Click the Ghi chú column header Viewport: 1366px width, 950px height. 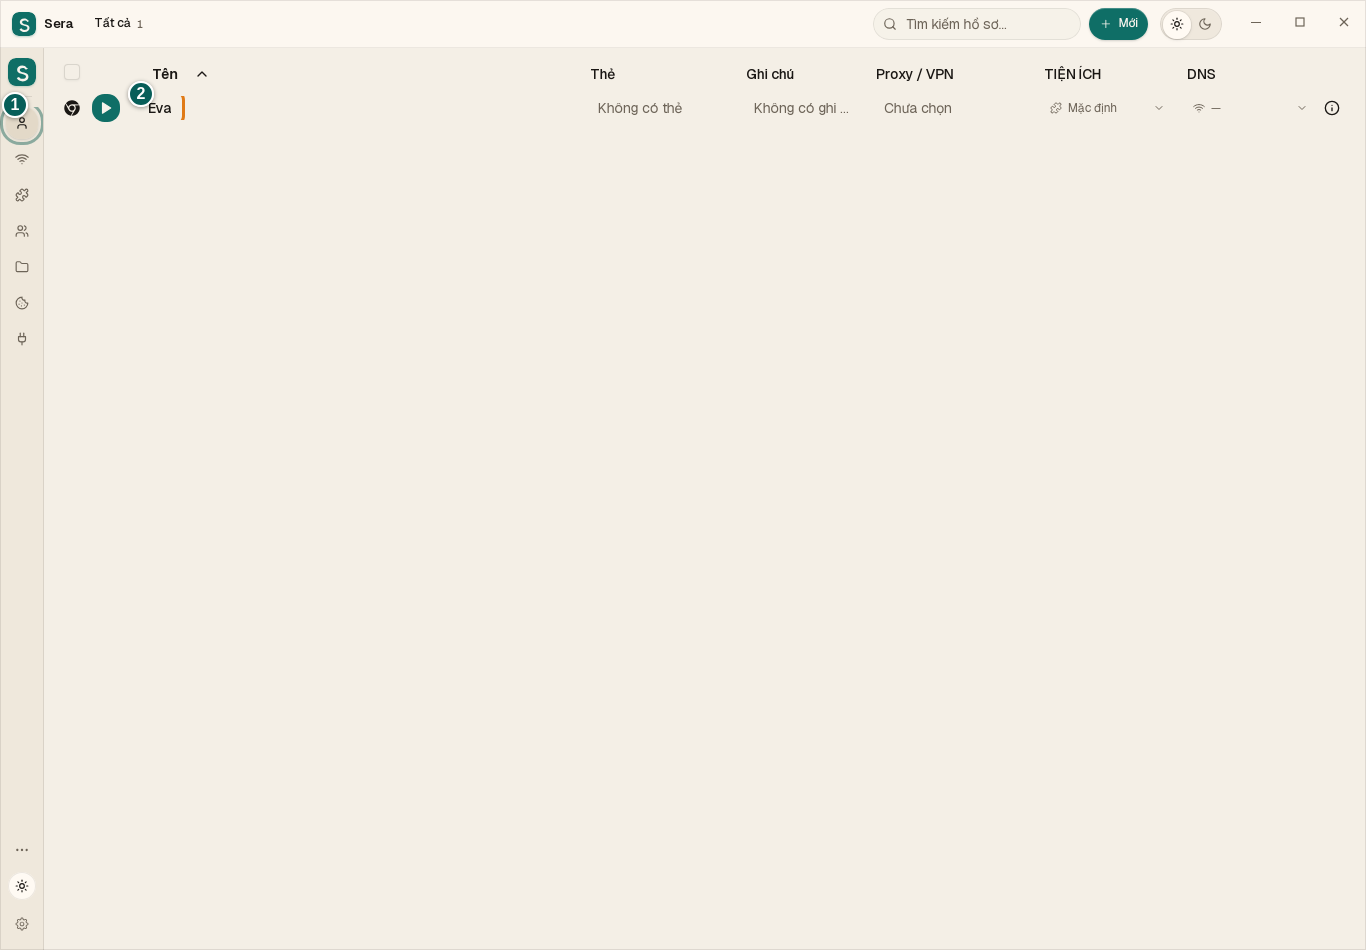click(770, 74)
